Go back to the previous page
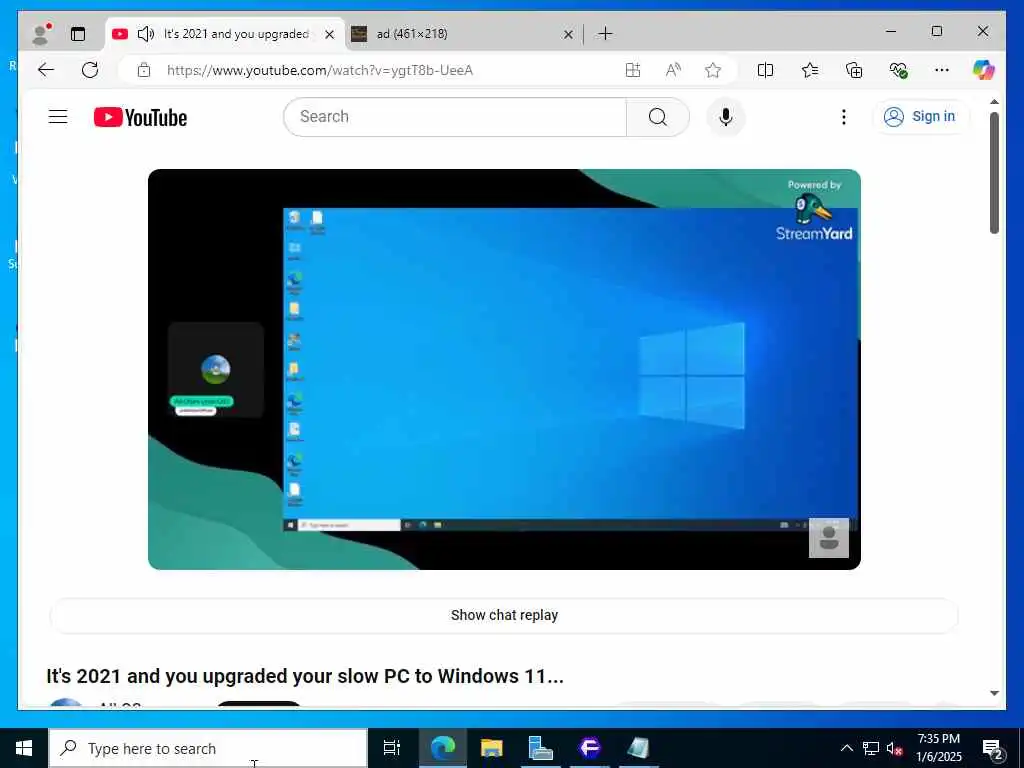The height and width of the screenshot is (768, 1024). (x=46, y=70)
